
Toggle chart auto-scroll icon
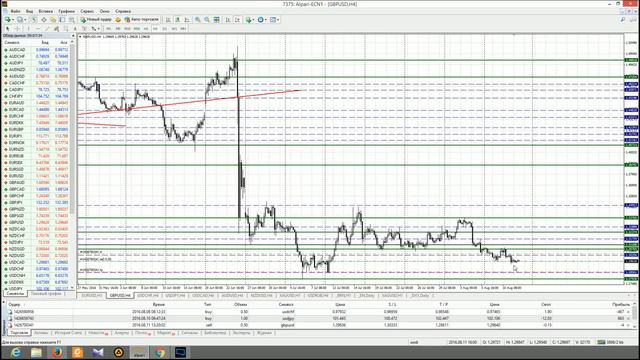(228, 20)
